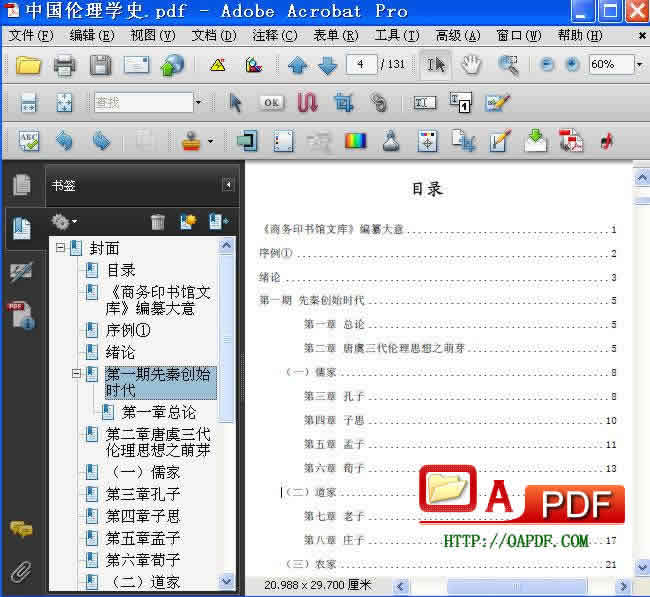Click the page number field
The width and height of the screenshot is (650, 597).
click(x=361, y=65)
